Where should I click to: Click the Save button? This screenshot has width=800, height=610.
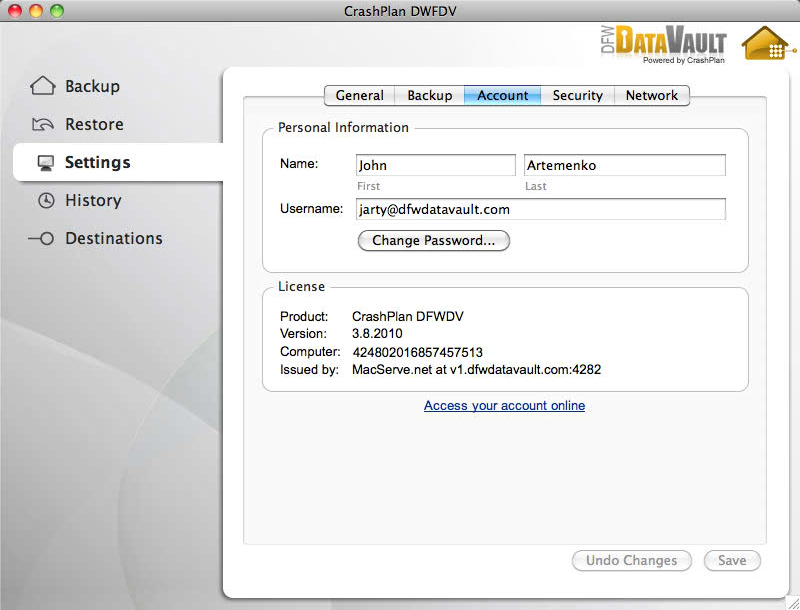coord(732,561)
